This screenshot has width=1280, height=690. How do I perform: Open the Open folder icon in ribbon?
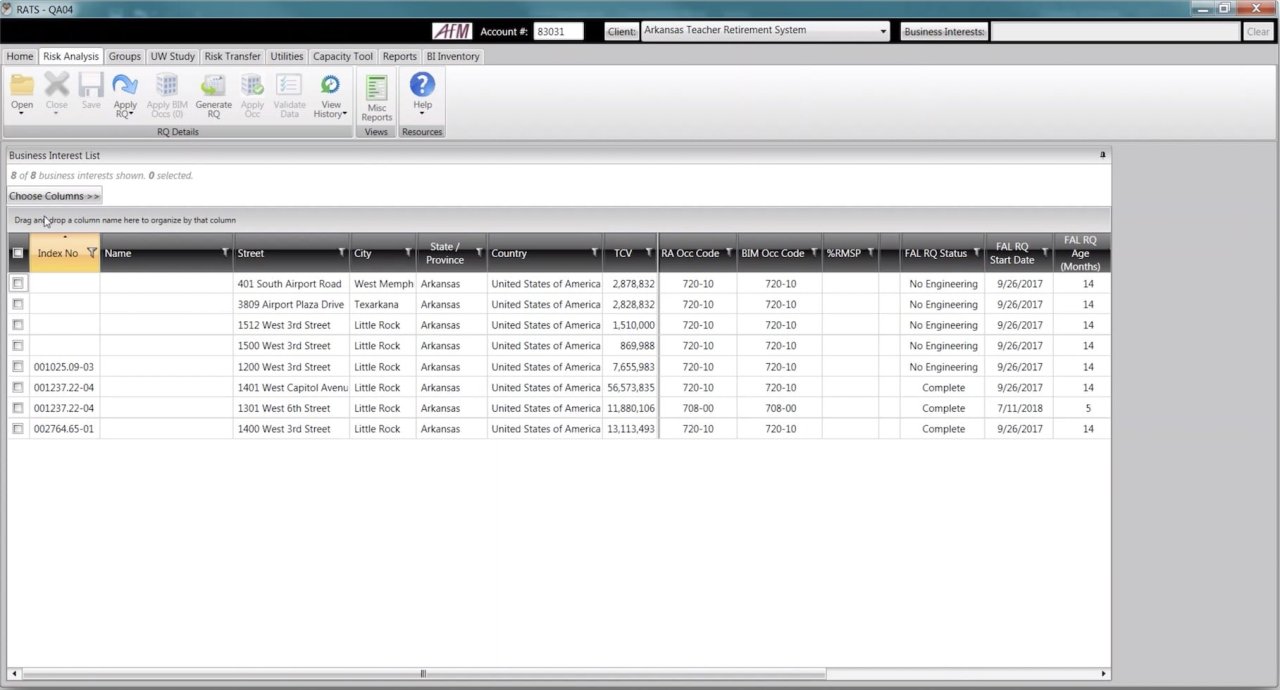(22, 87)
